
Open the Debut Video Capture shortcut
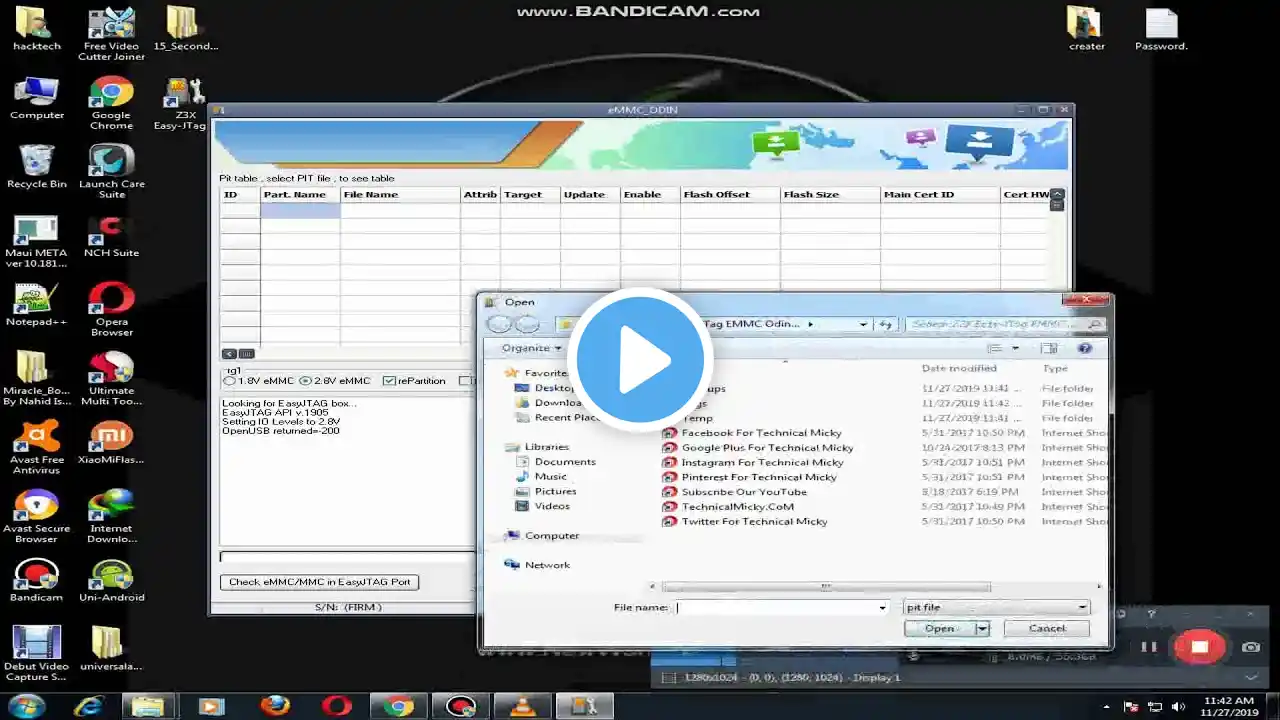(x=37, y=655)
